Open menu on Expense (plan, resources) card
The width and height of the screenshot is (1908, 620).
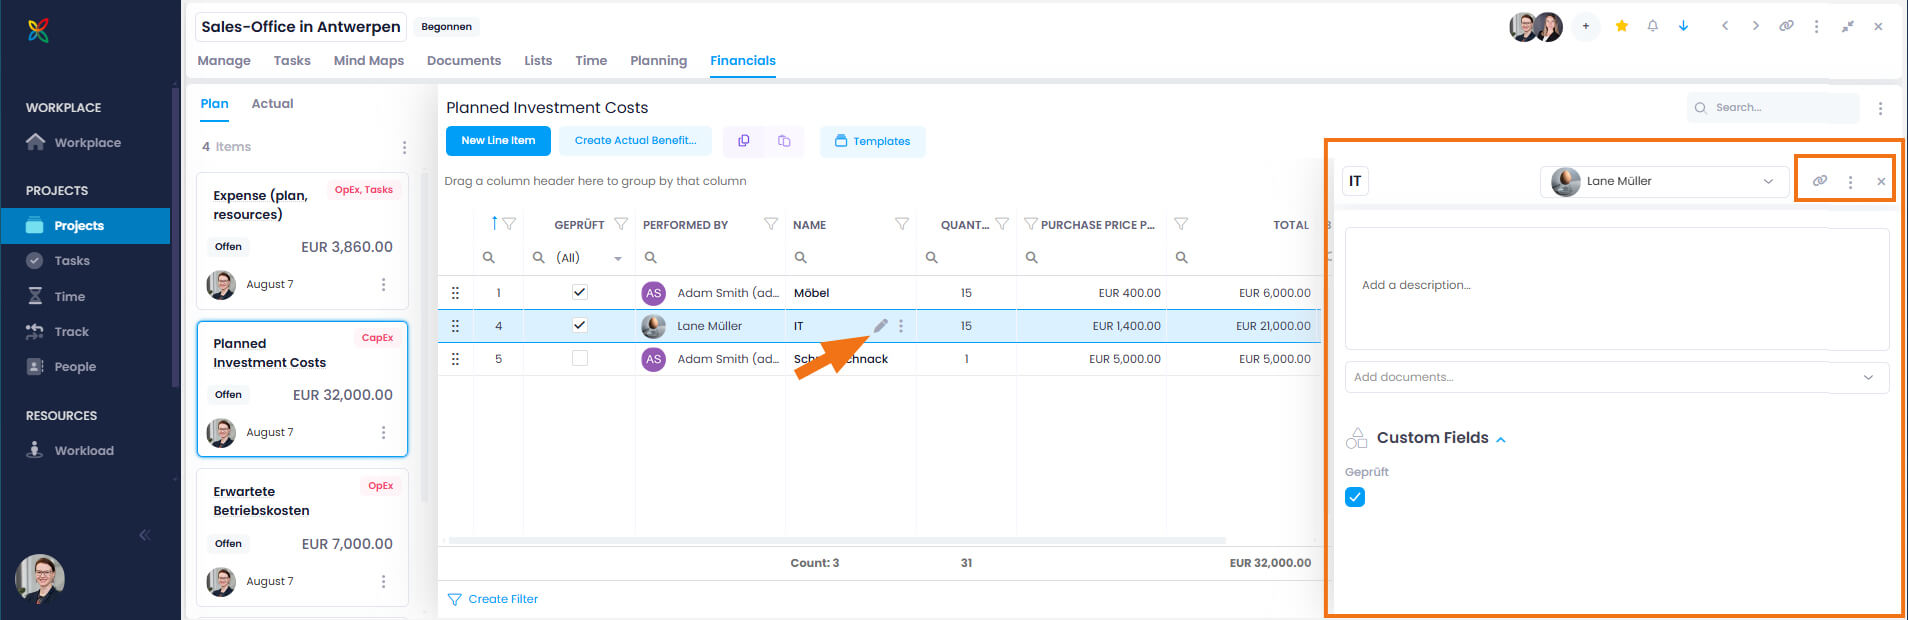pyautogui.click(x=383, y=285)
